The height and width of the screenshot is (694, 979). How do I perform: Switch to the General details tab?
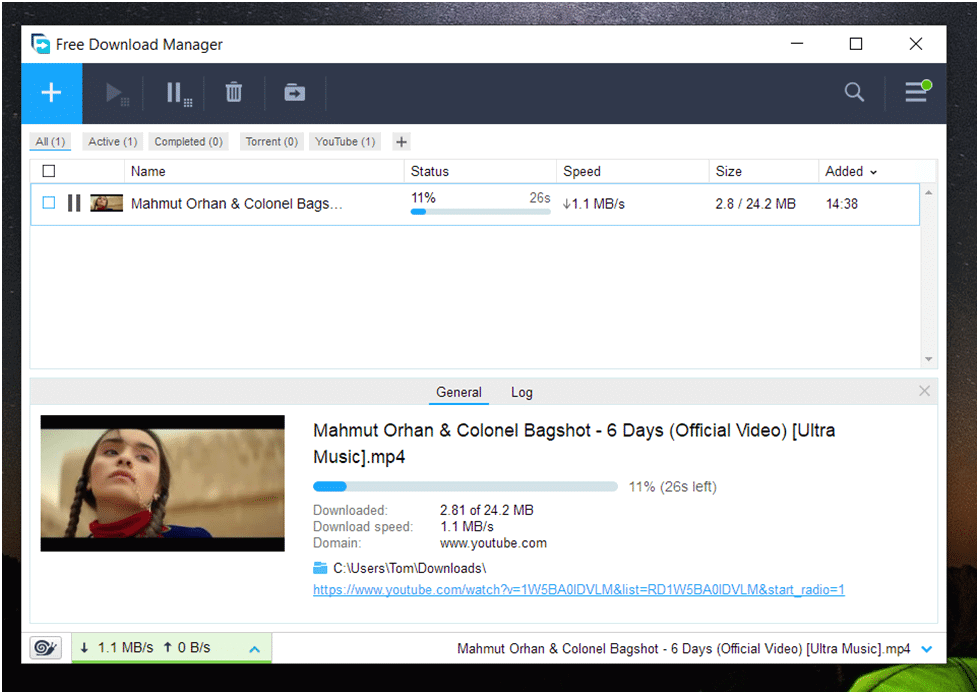(459, 393)
